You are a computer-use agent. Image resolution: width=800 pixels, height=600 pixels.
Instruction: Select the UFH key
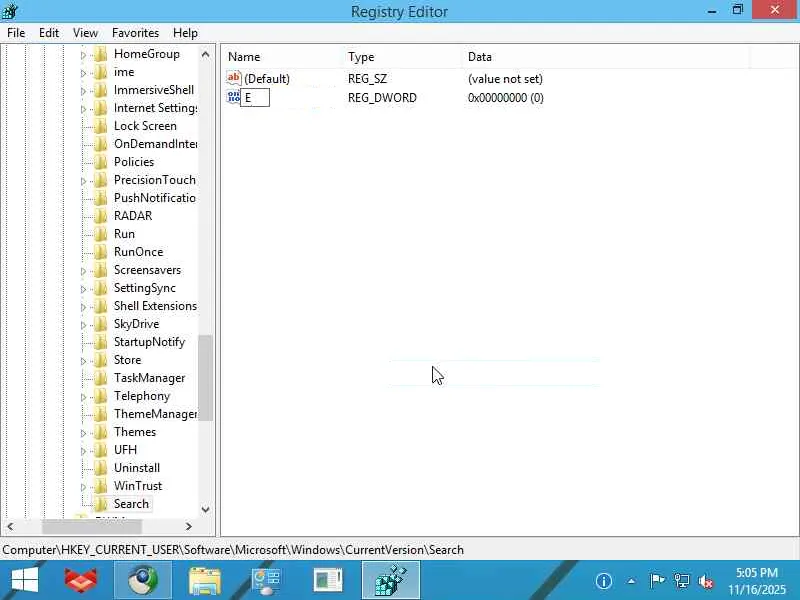125,449
